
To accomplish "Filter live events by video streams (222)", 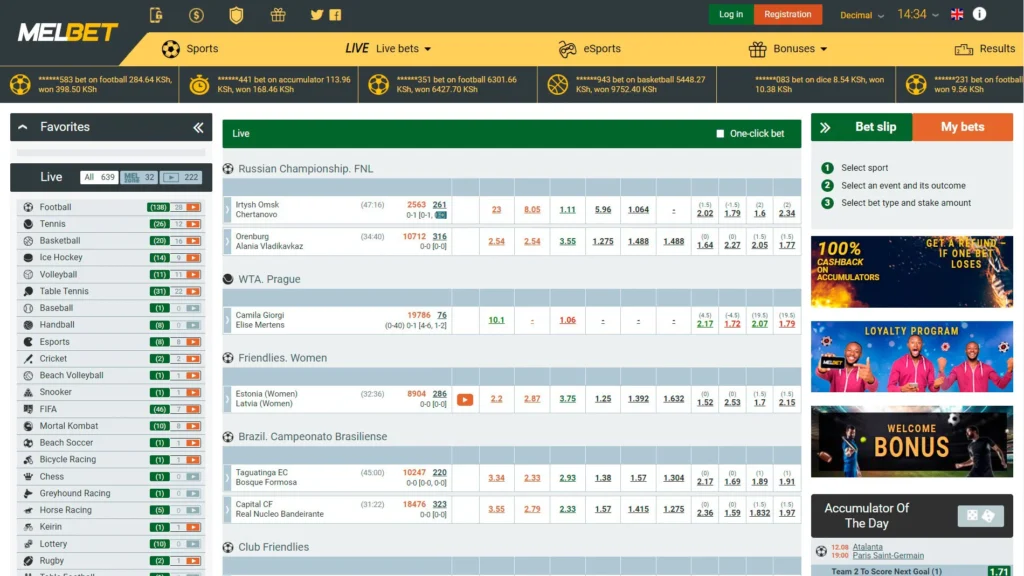I will pos(183,177).
